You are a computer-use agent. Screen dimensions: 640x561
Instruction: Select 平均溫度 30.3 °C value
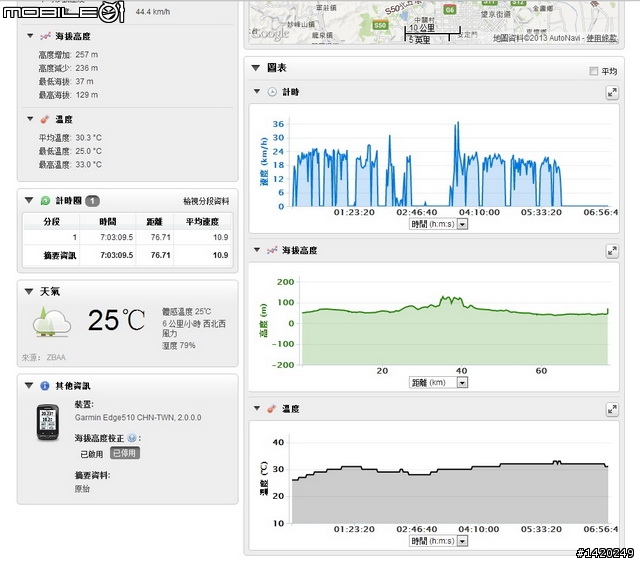tap(89, 138)
